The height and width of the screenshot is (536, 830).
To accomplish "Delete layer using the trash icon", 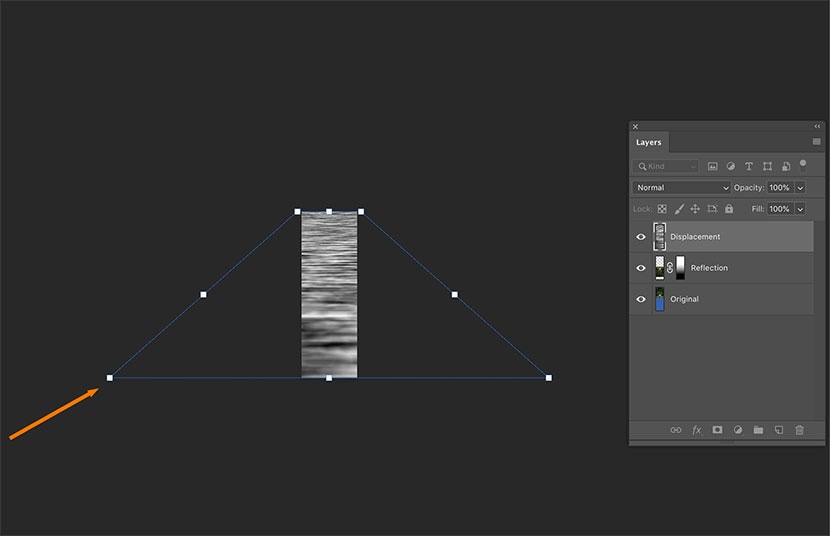I will [x=799, y=430].
